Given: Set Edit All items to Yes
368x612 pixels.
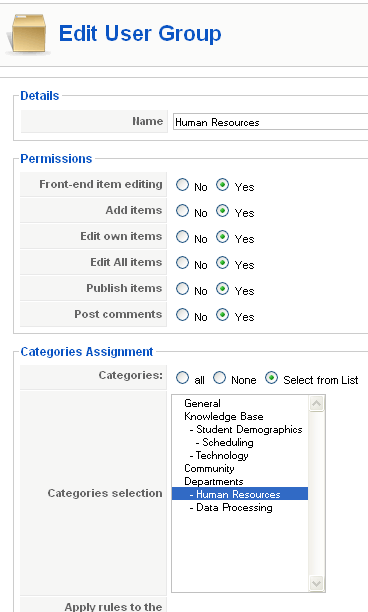Looking at the screenshot, I should [222, 263].
